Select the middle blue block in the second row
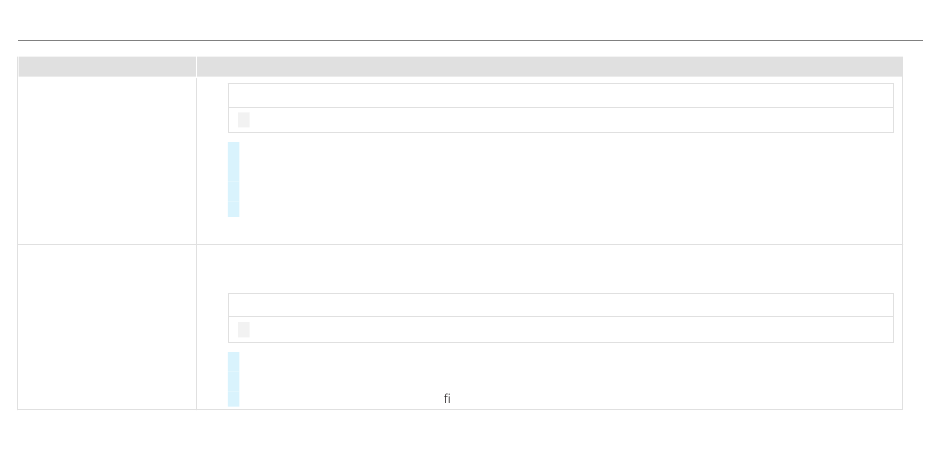Screen dimensions: 950x475 (233, 382)
